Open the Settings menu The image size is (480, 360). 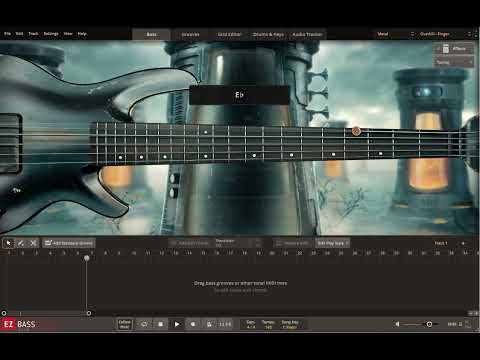click(x=51, y=34)
